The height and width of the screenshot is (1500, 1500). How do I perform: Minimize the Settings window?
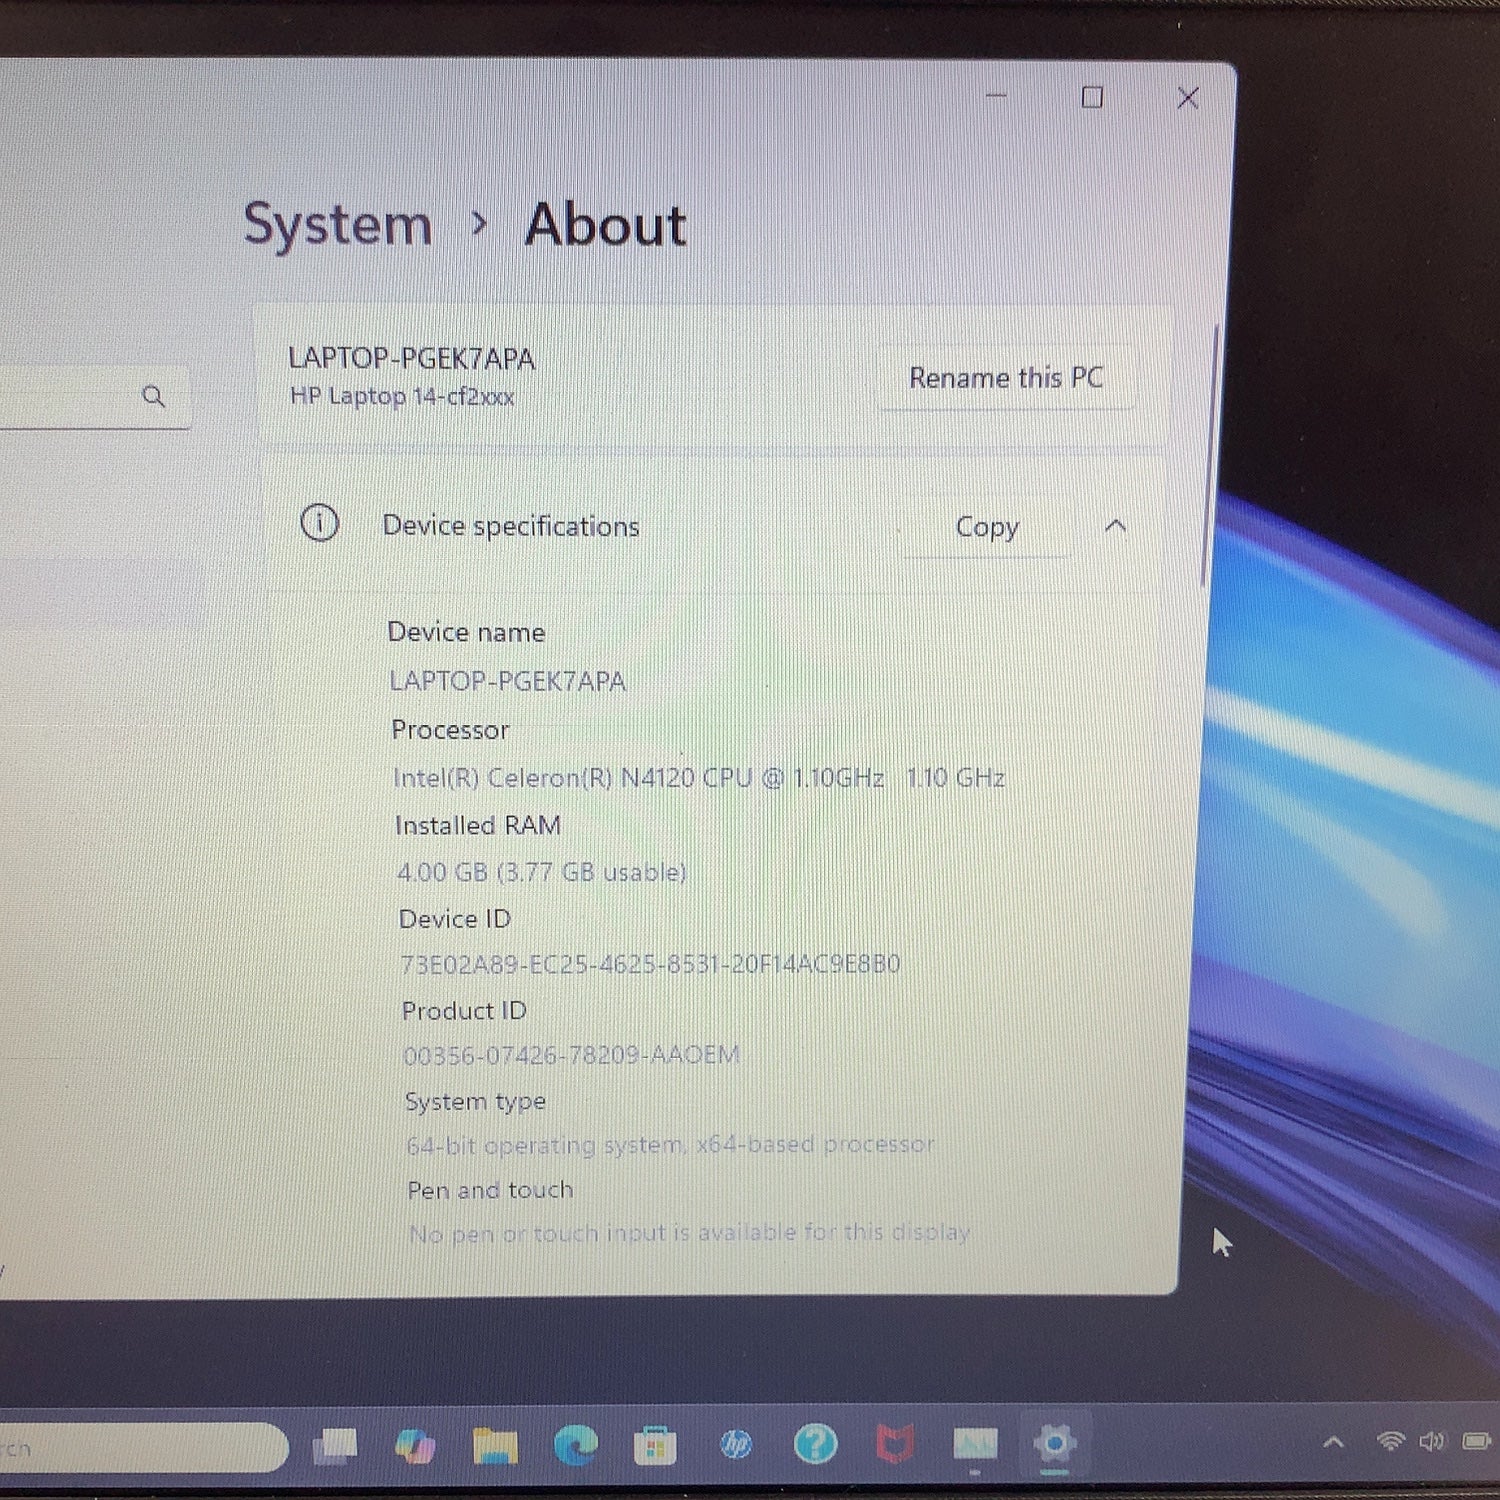(x=996, y=96)
